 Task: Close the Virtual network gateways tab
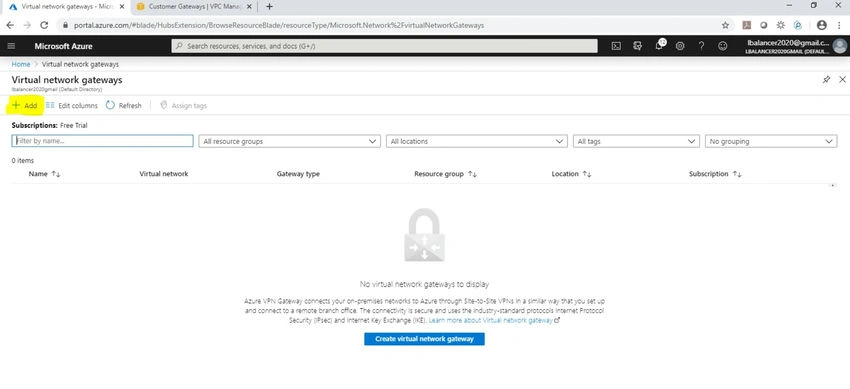coord(122,7)
